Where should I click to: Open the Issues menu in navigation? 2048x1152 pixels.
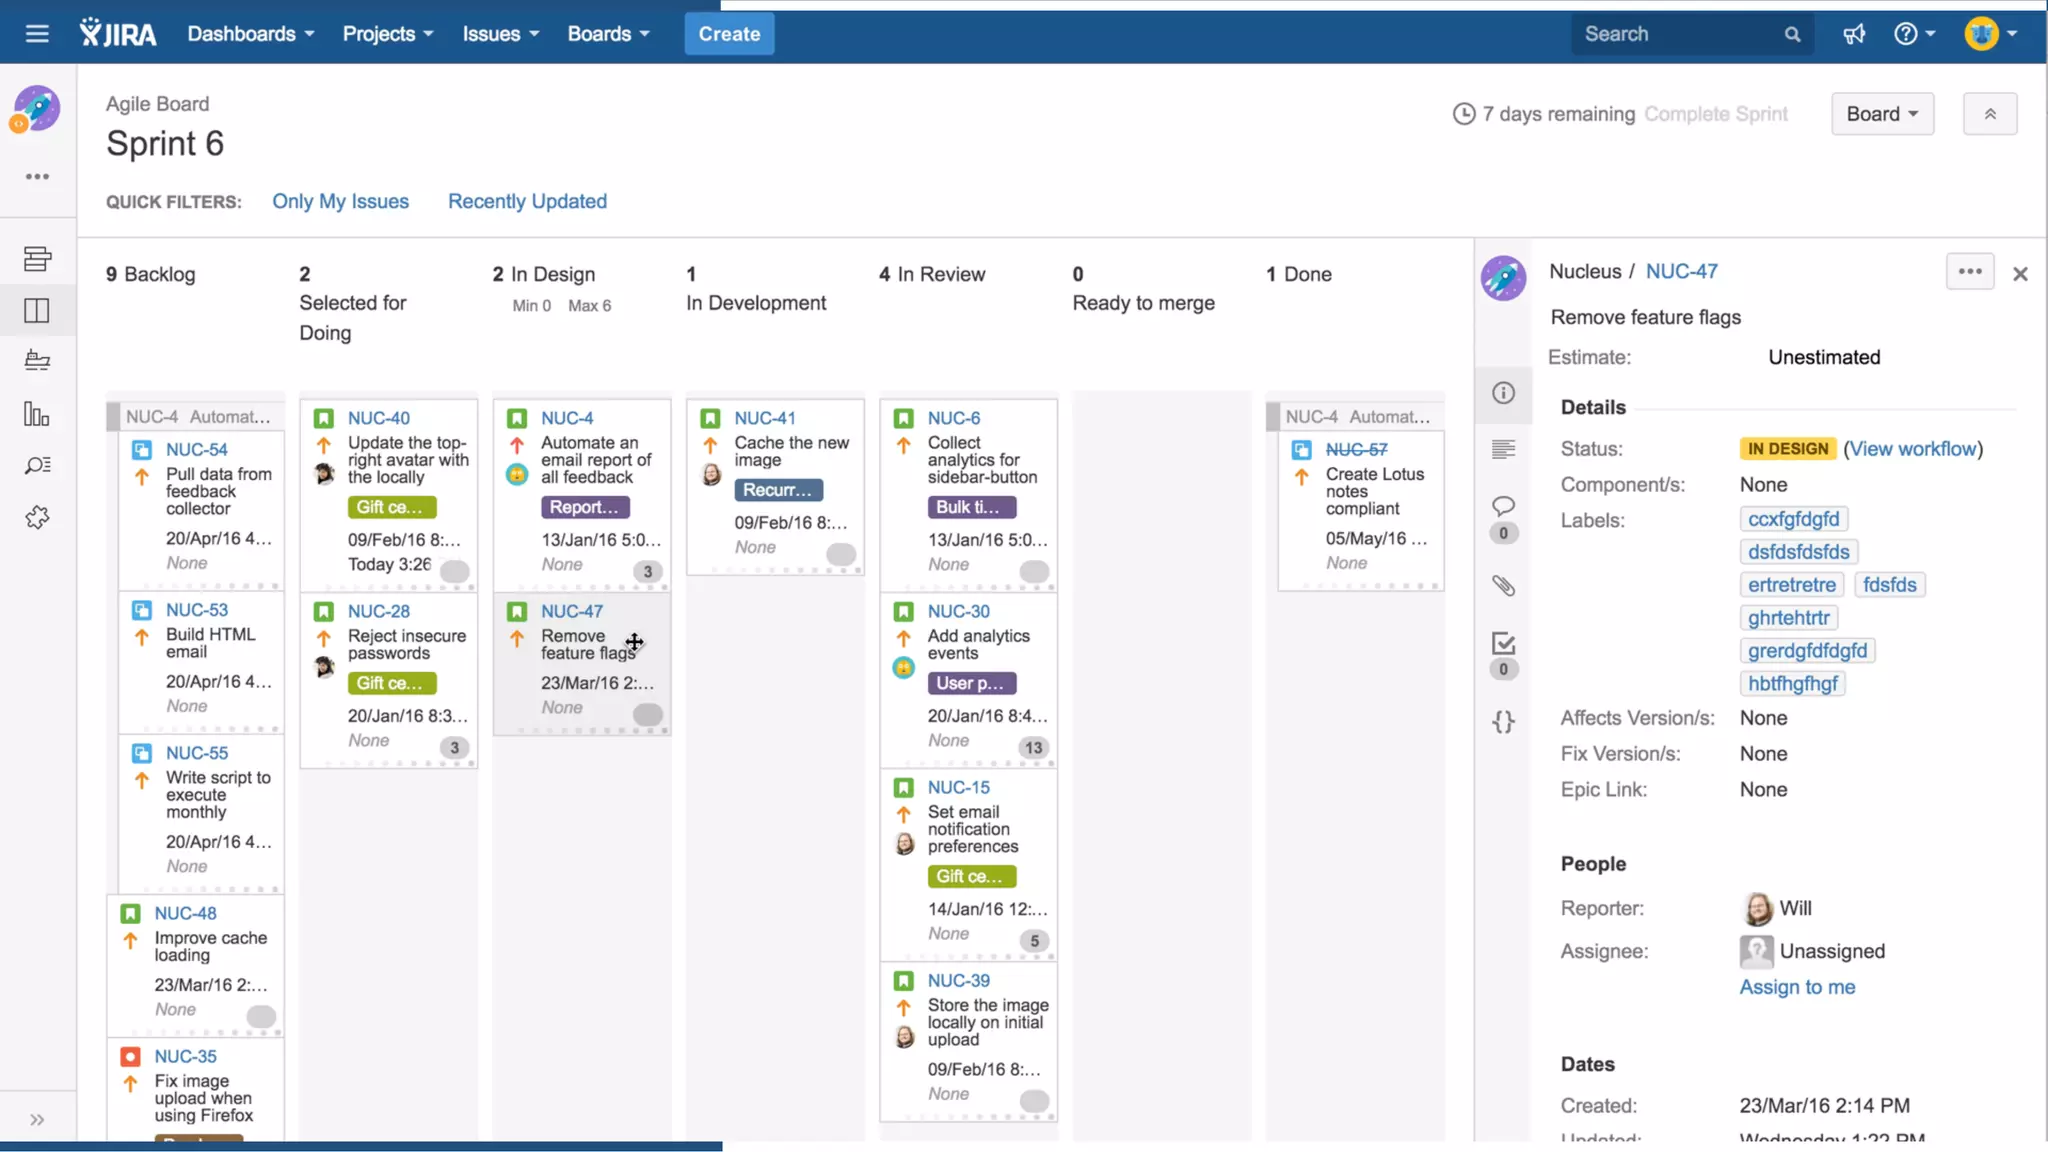click(x=500, y=34)
